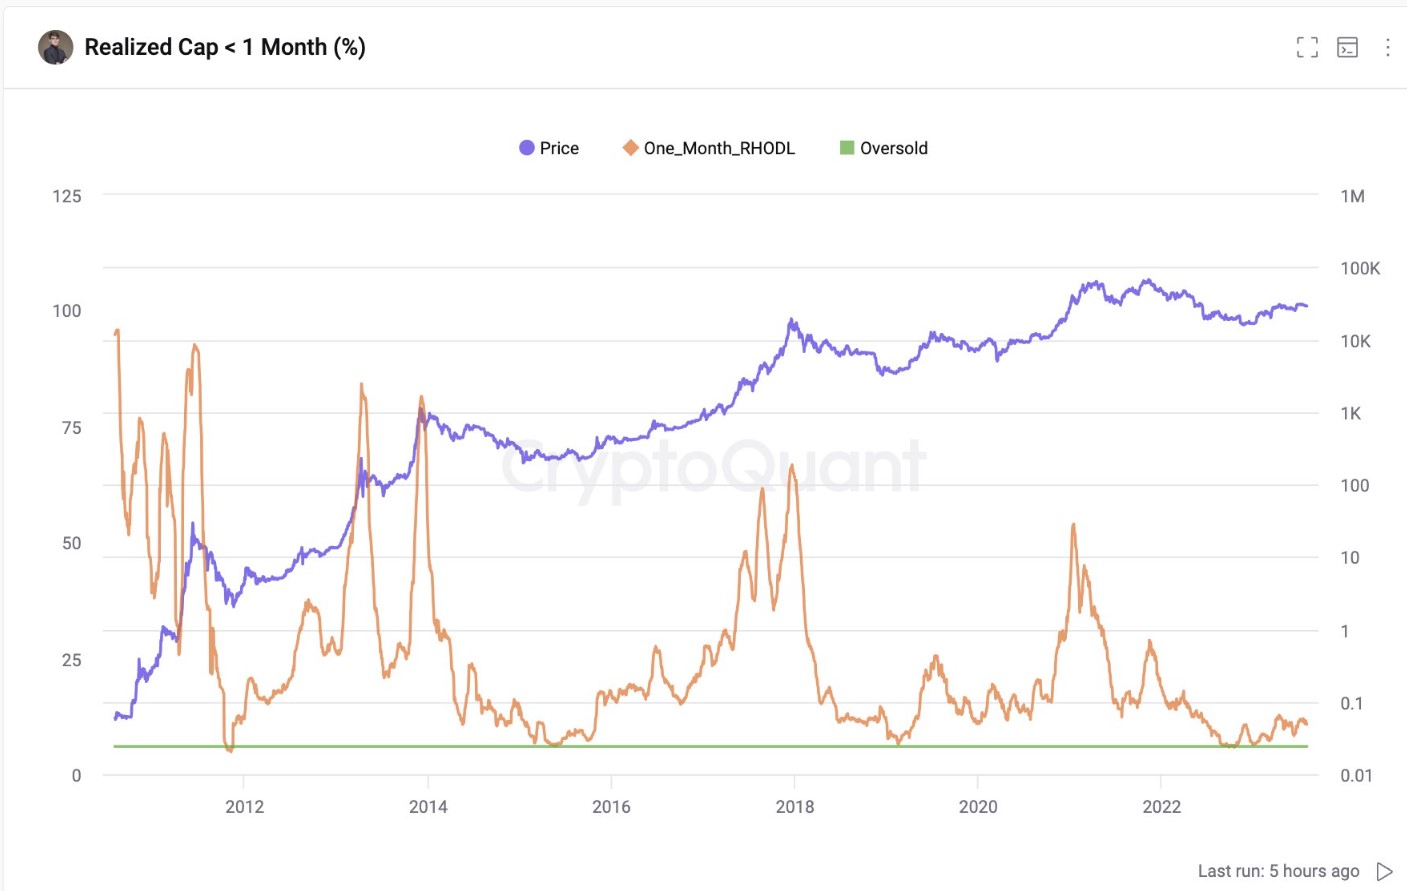Click the Last run: 5 hours ago text
This screenshot has width=1407, height=891.
1278,871
